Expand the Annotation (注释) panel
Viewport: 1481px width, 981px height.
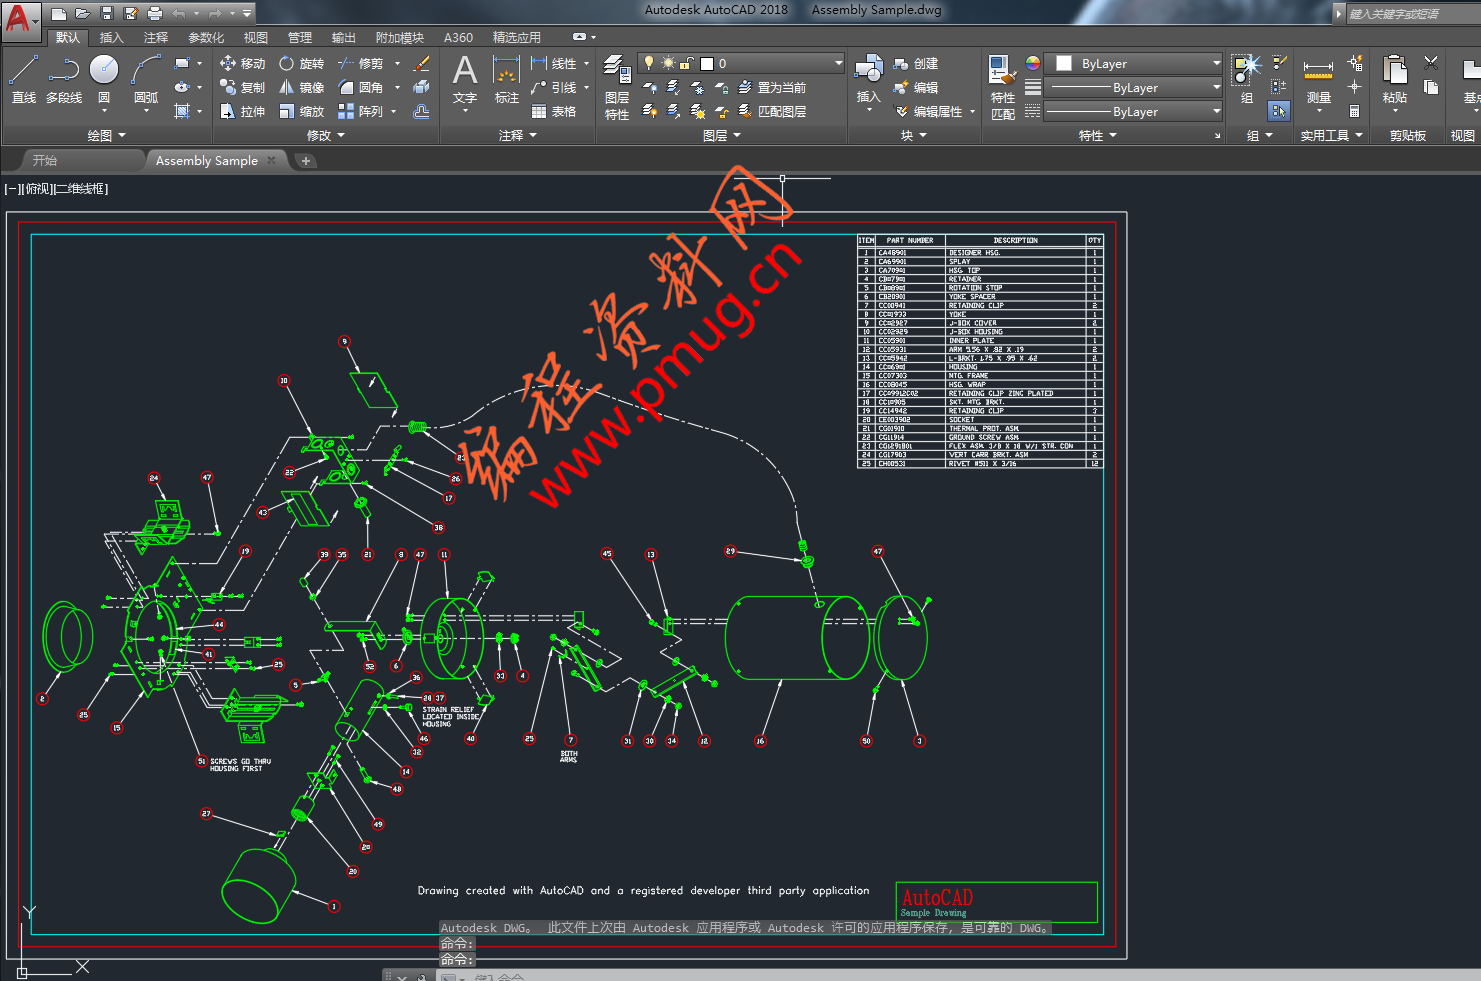tap(517, 135)
